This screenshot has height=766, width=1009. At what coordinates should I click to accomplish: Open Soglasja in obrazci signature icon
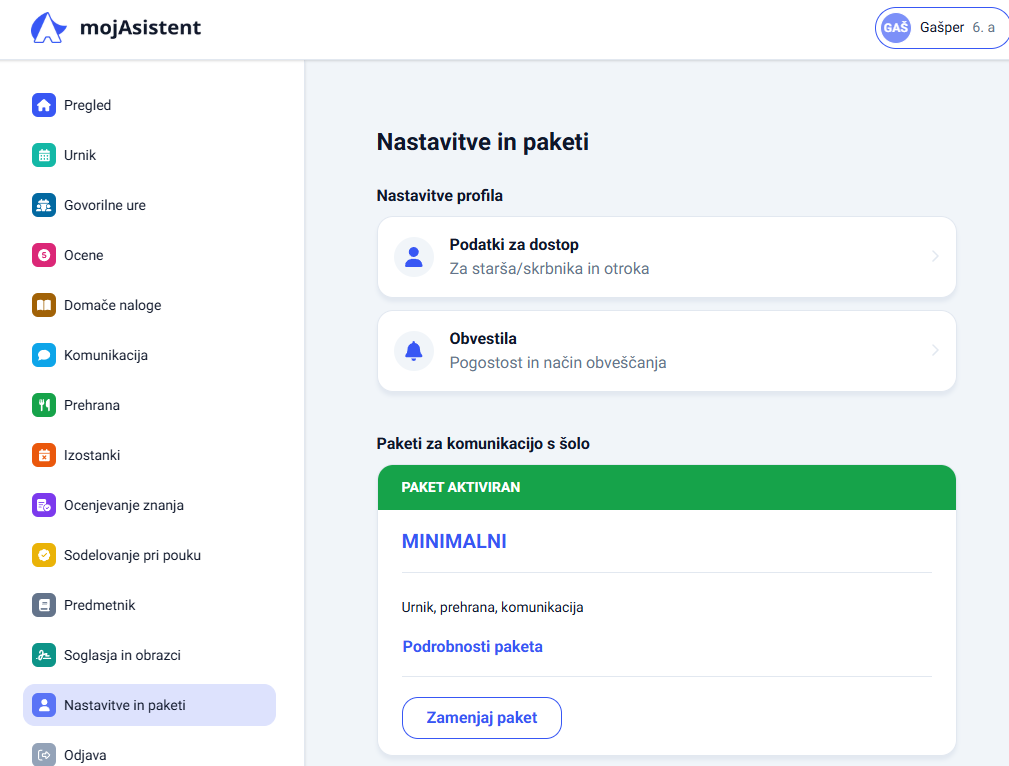44,655
